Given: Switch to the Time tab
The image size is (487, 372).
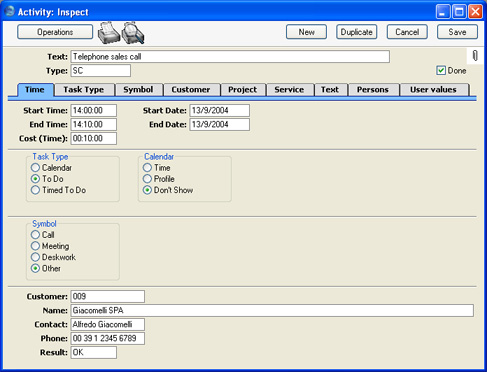Looking at the screenshot, I should point(35,90).
